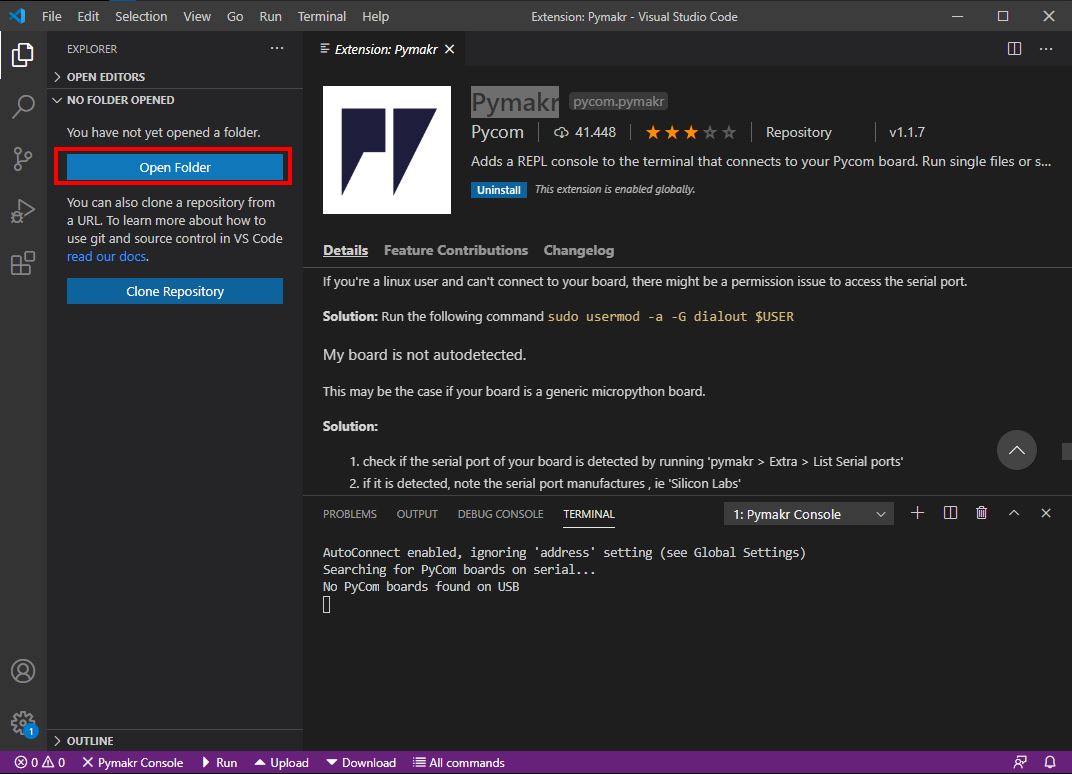This screenshot has height=774, width=1072.
Task: Click the Open Folder button
Action: tap(174, 168)
